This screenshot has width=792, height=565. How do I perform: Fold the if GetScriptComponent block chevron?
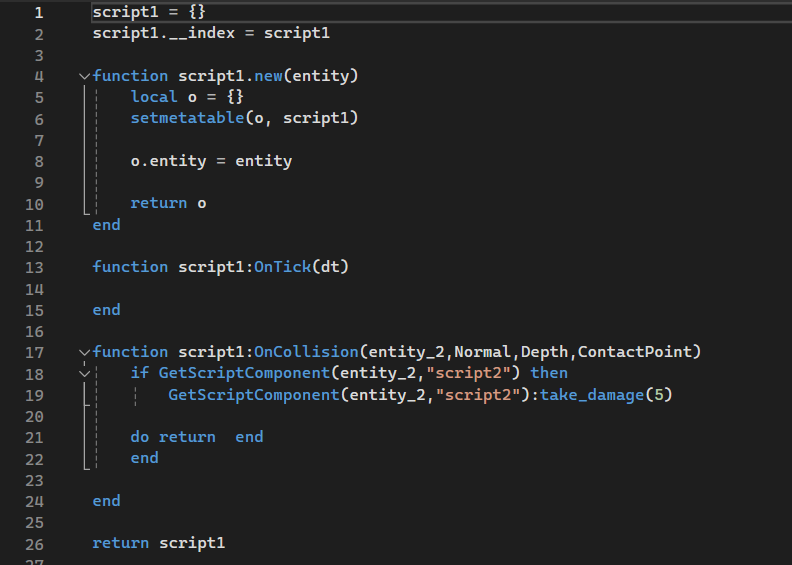click(x=84, y=373)
